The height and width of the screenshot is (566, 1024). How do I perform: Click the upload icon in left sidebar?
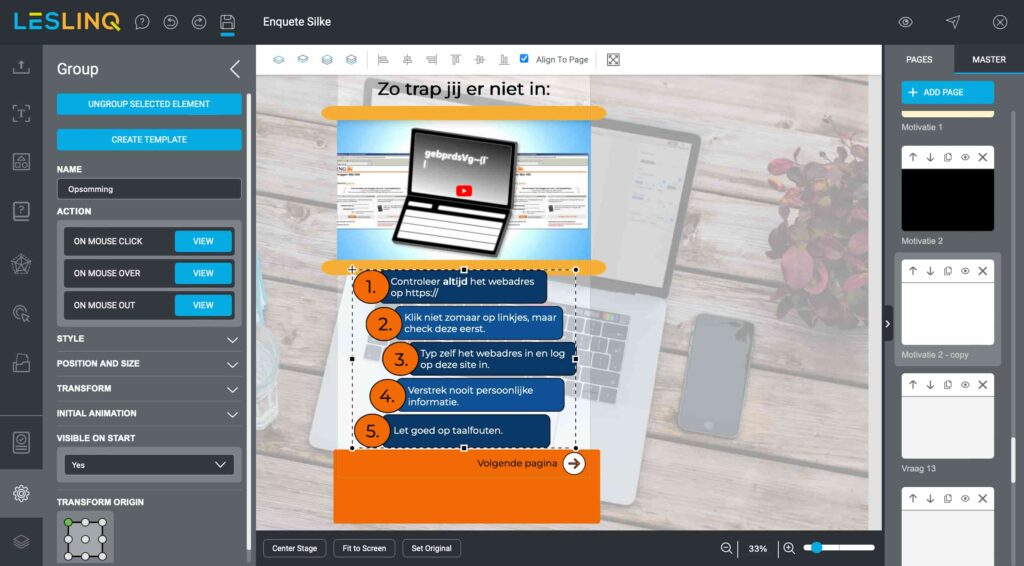tap(21, 67)
